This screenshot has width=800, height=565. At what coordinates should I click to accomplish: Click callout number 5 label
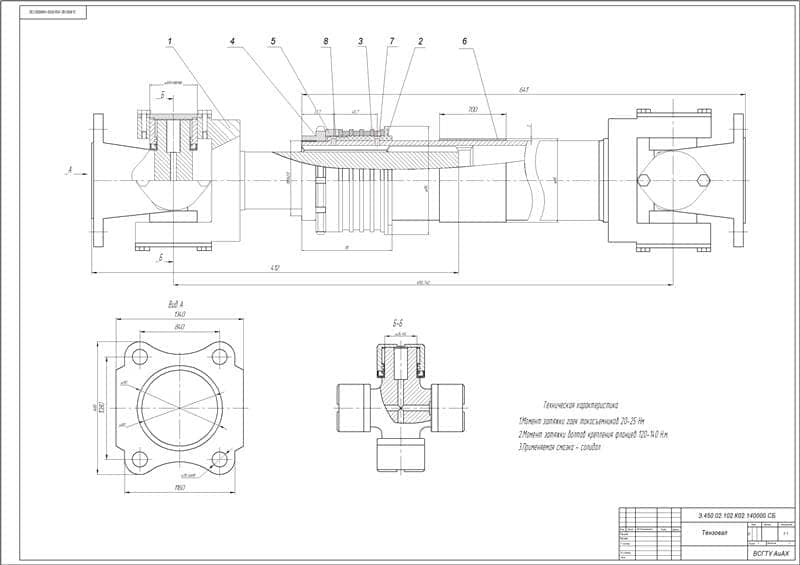coord(273,41)
